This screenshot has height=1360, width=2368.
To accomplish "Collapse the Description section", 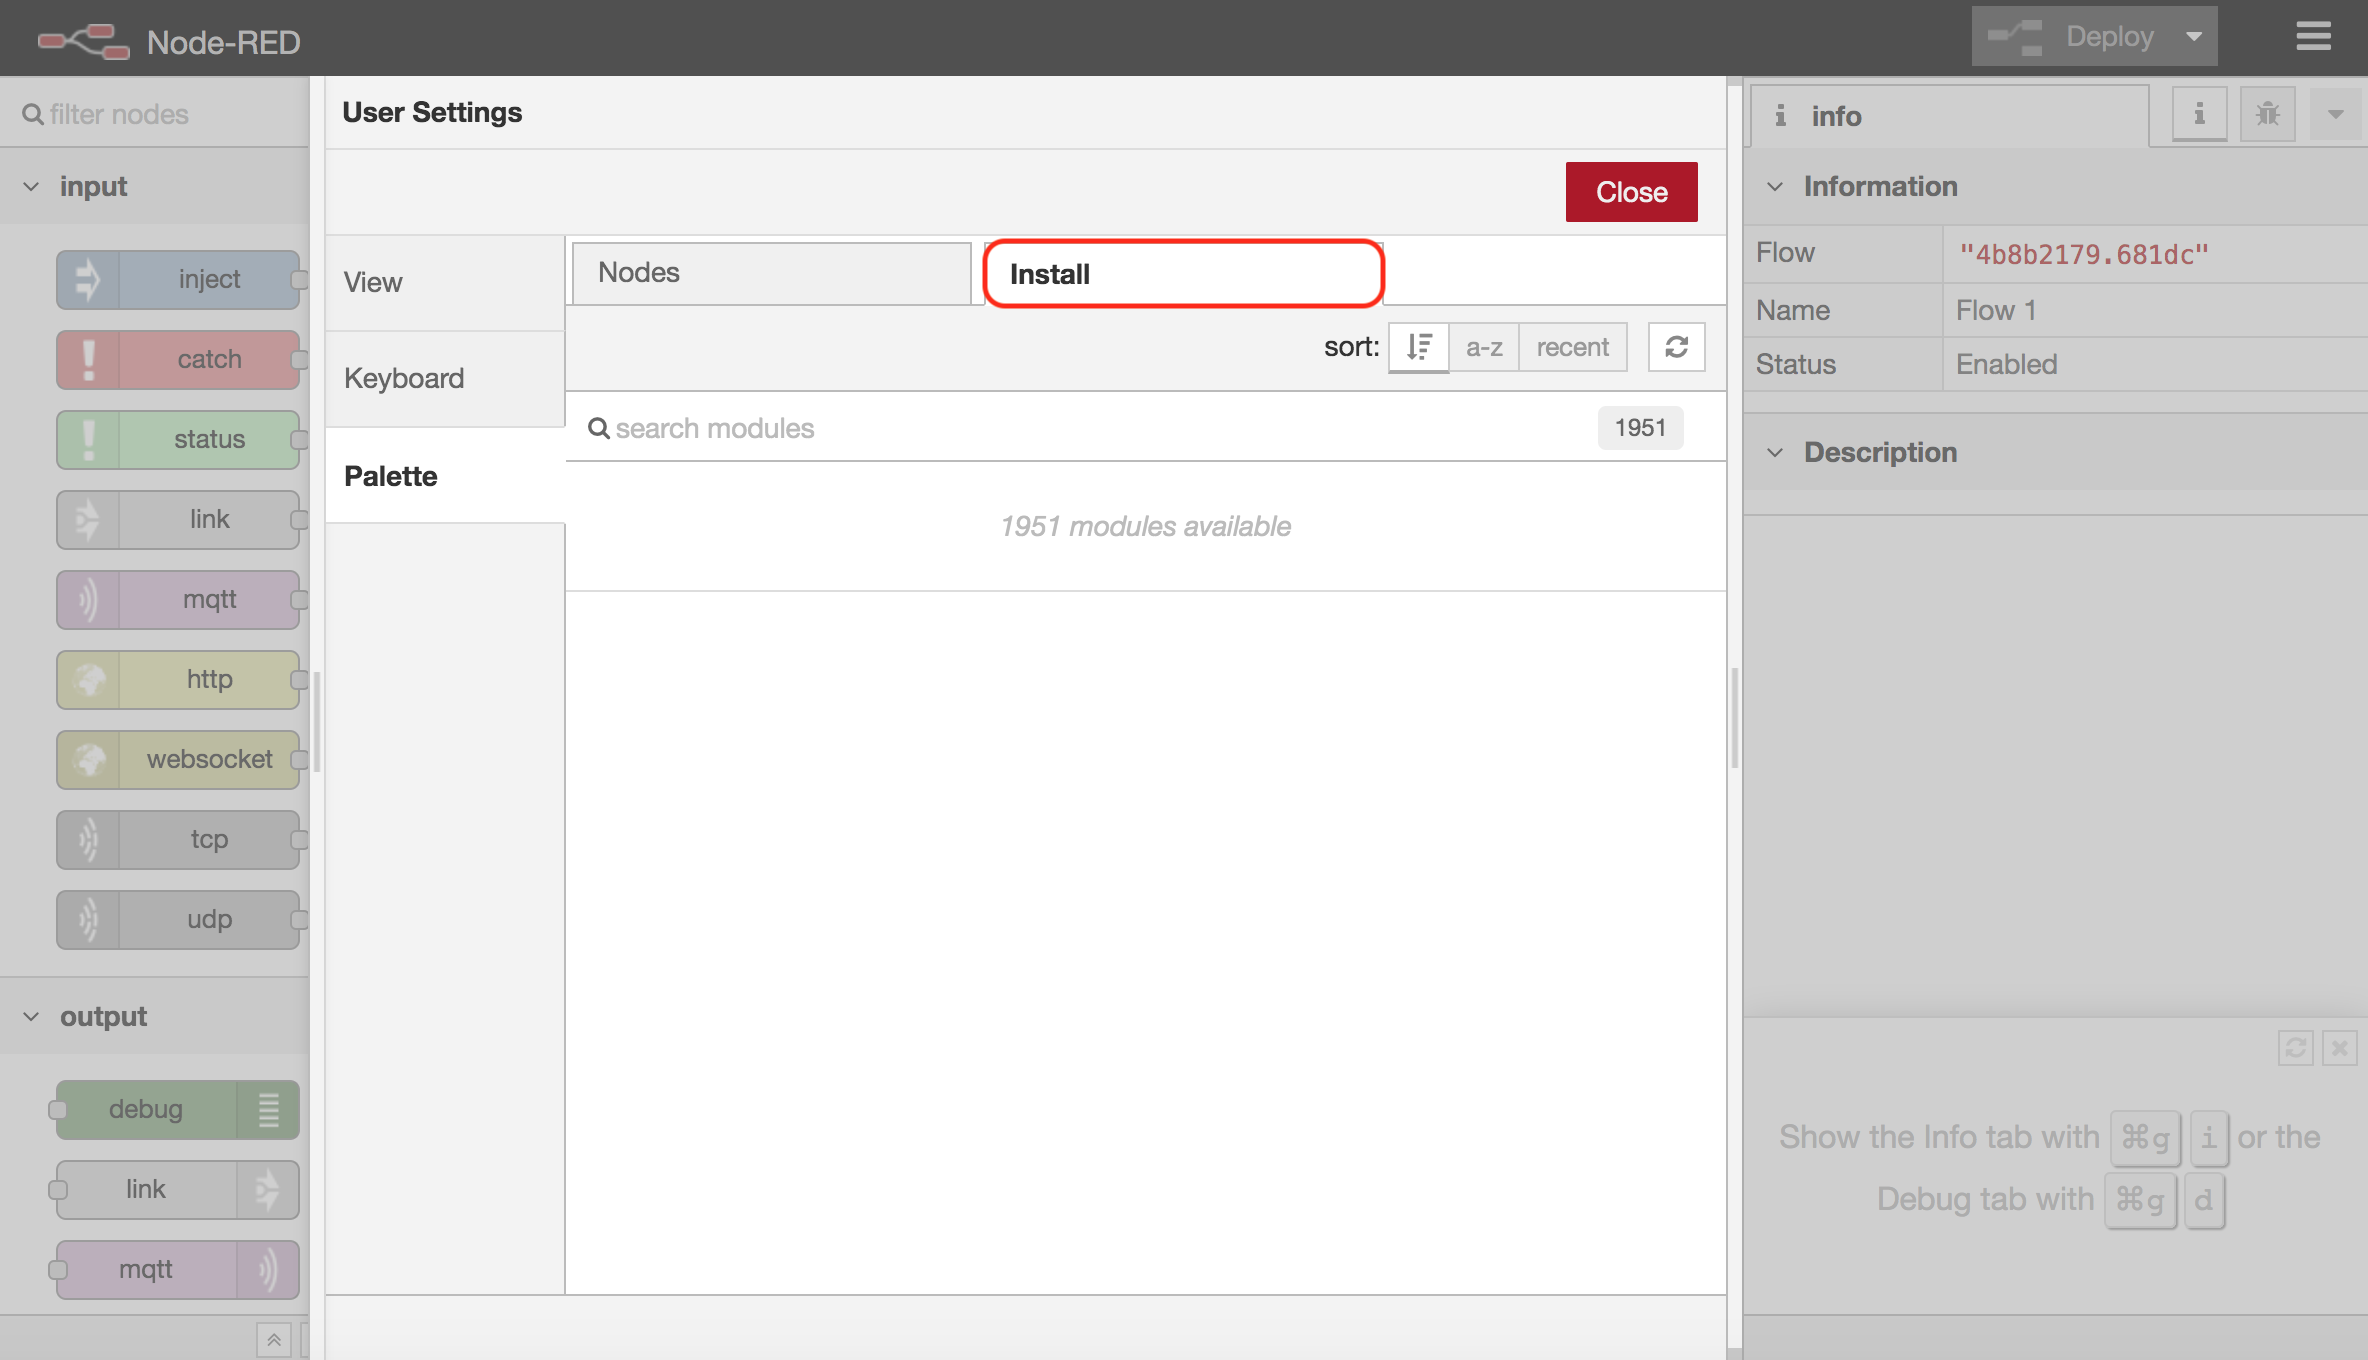I will [2055, 453].
